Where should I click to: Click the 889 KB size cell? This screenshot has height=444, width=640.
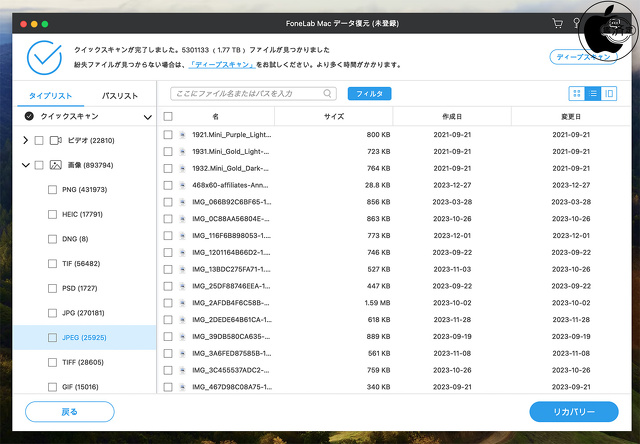pos(378,337)
